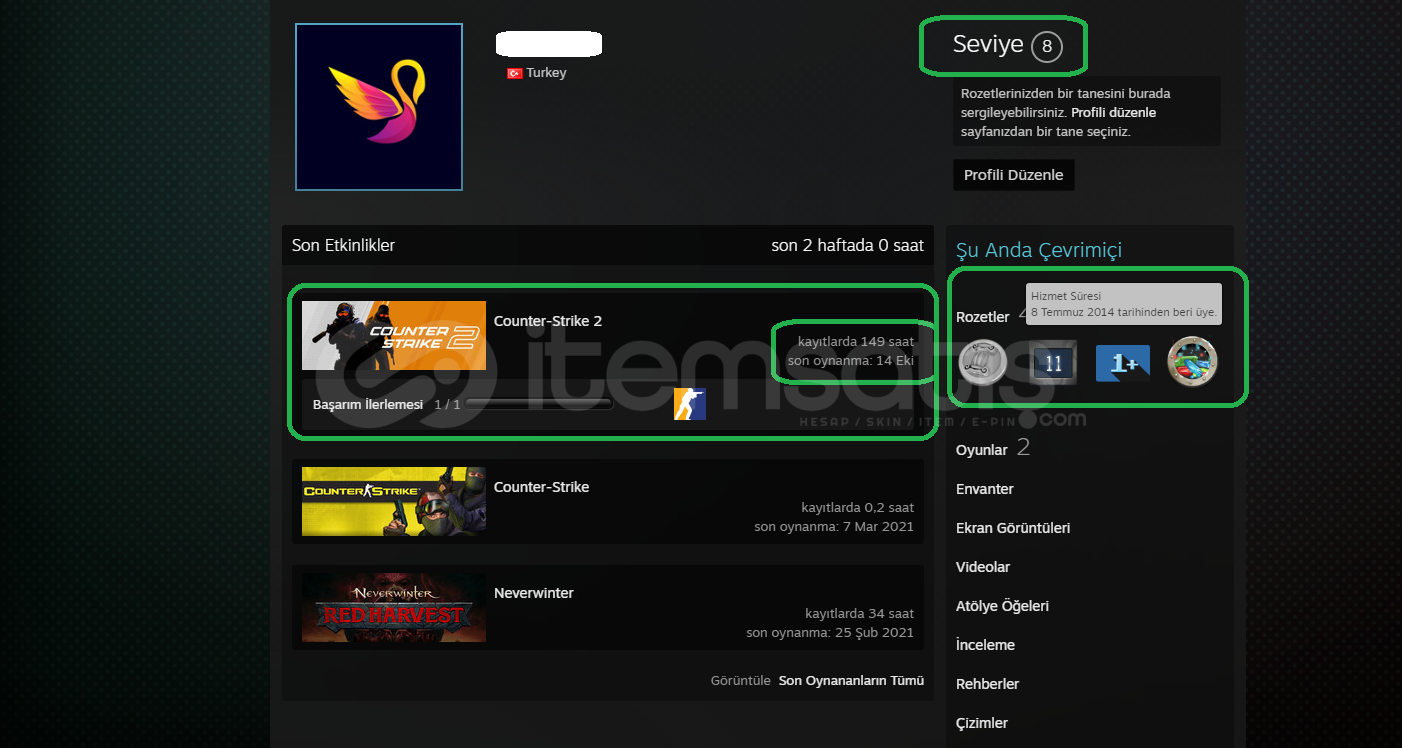Click the Neverwinter title link
This screenshot has height=748, width=1402.
(534, 593)
